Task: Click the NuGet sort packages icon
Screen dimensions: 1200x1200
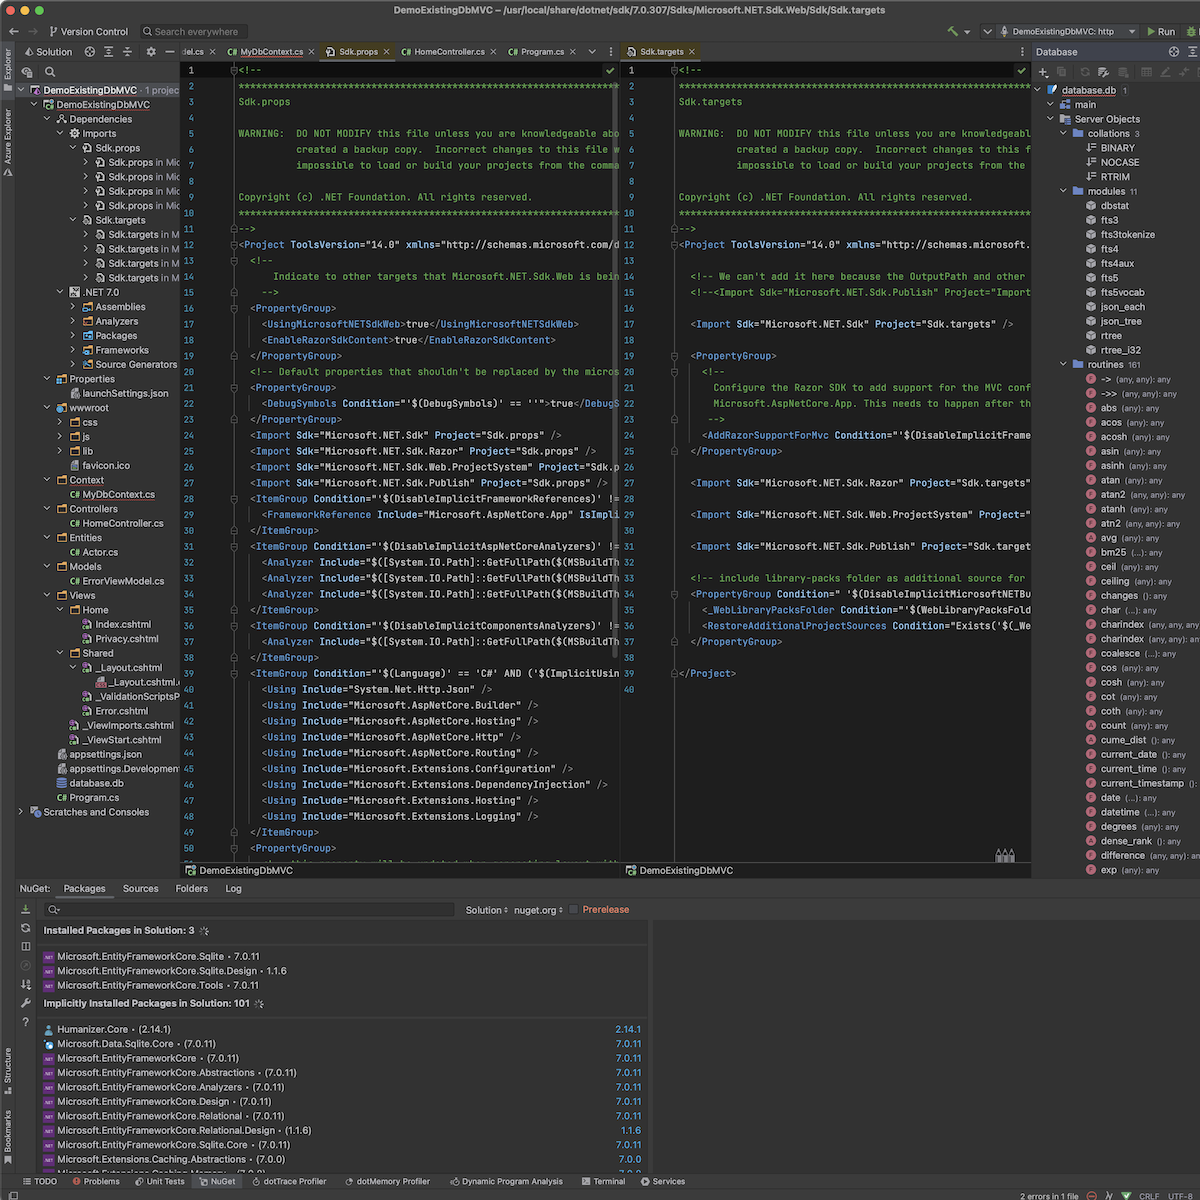Action: [x=26, y=984]
